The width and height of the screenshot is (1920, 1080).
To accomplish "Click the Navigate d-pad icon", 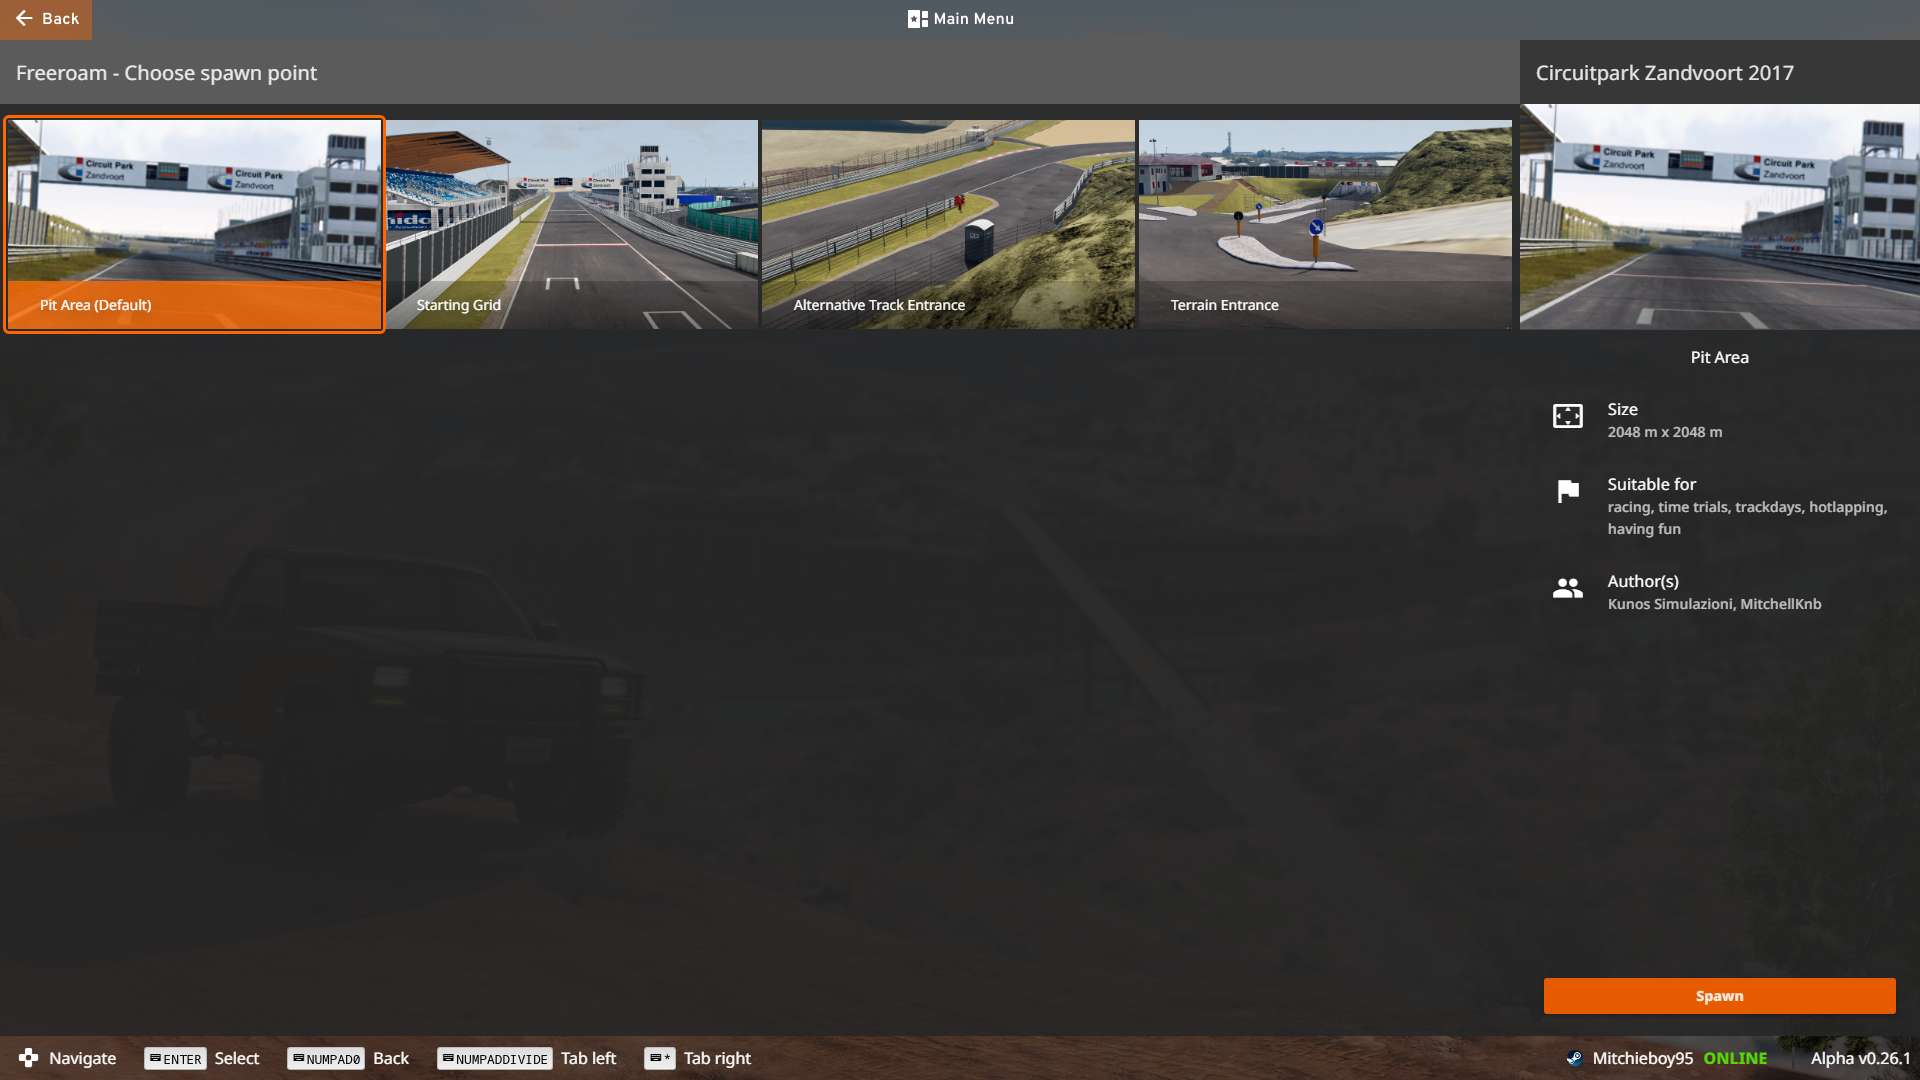I will [28, 1058].
